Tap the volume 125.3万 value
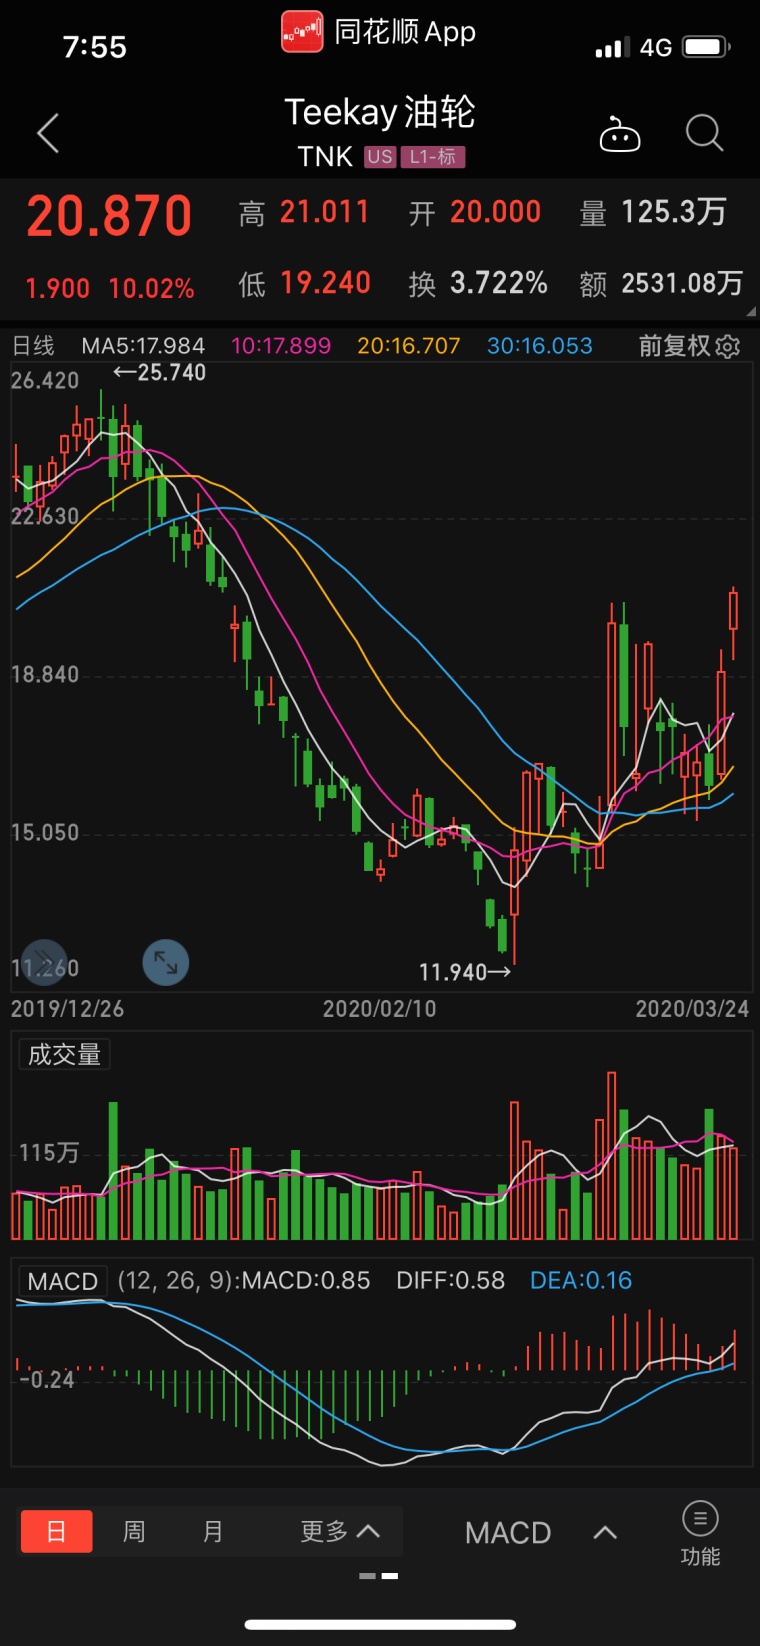This screenshot has height=1646, width=760. [674, 212]
